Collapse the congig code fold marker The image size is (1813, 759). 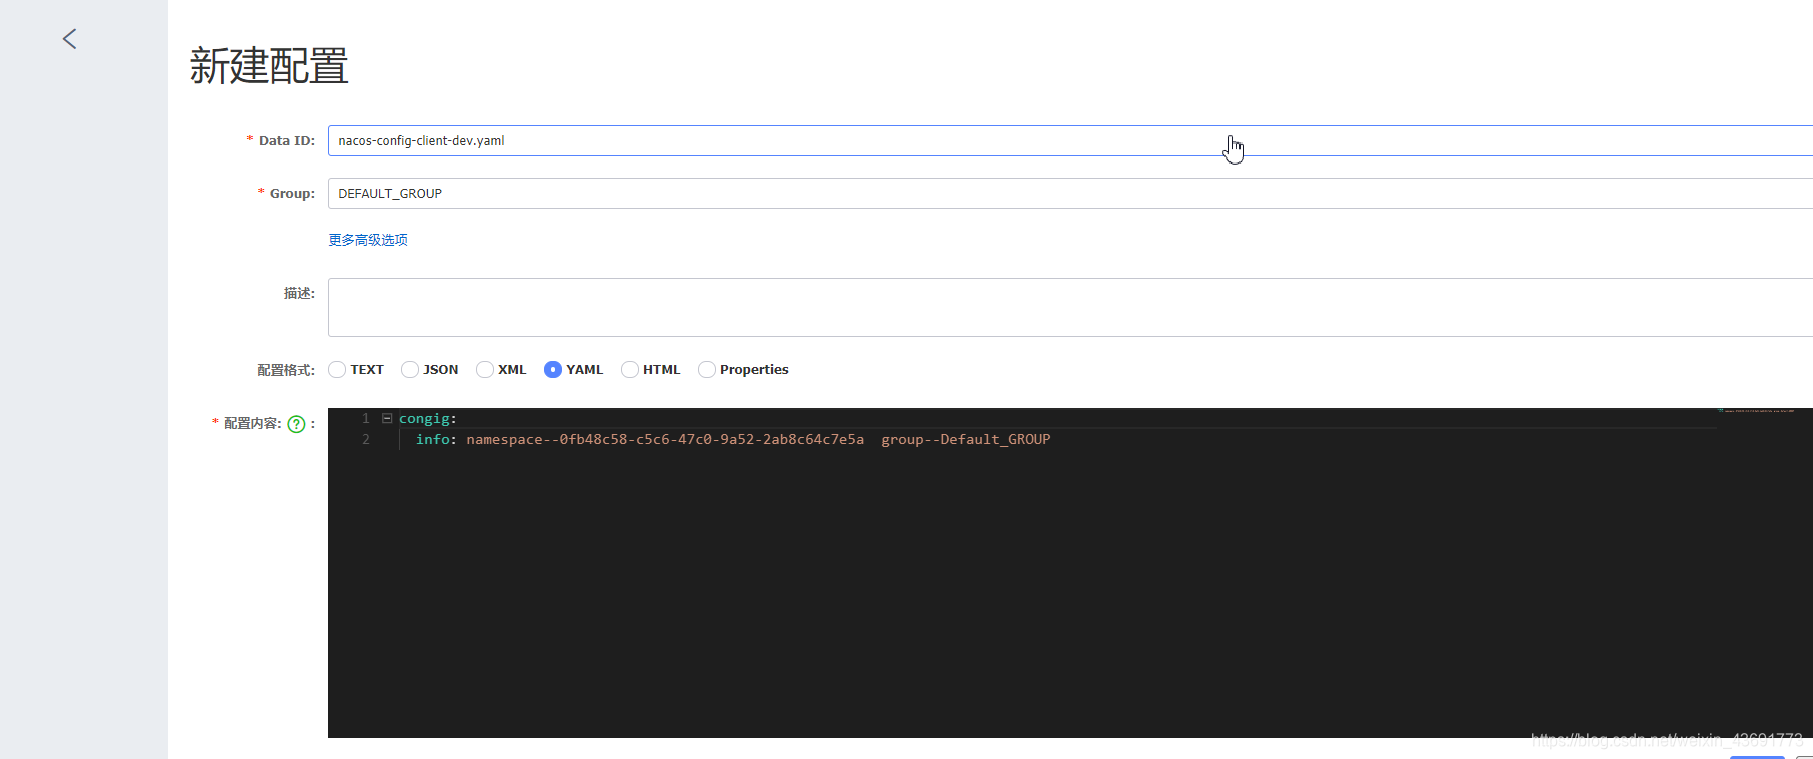387,419
